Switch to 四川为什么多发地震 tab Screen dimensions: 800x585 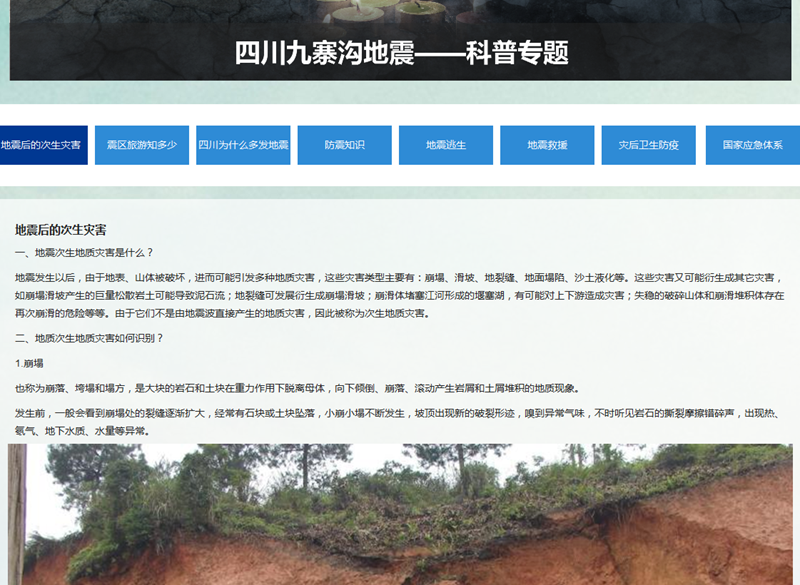pos(243,145)
